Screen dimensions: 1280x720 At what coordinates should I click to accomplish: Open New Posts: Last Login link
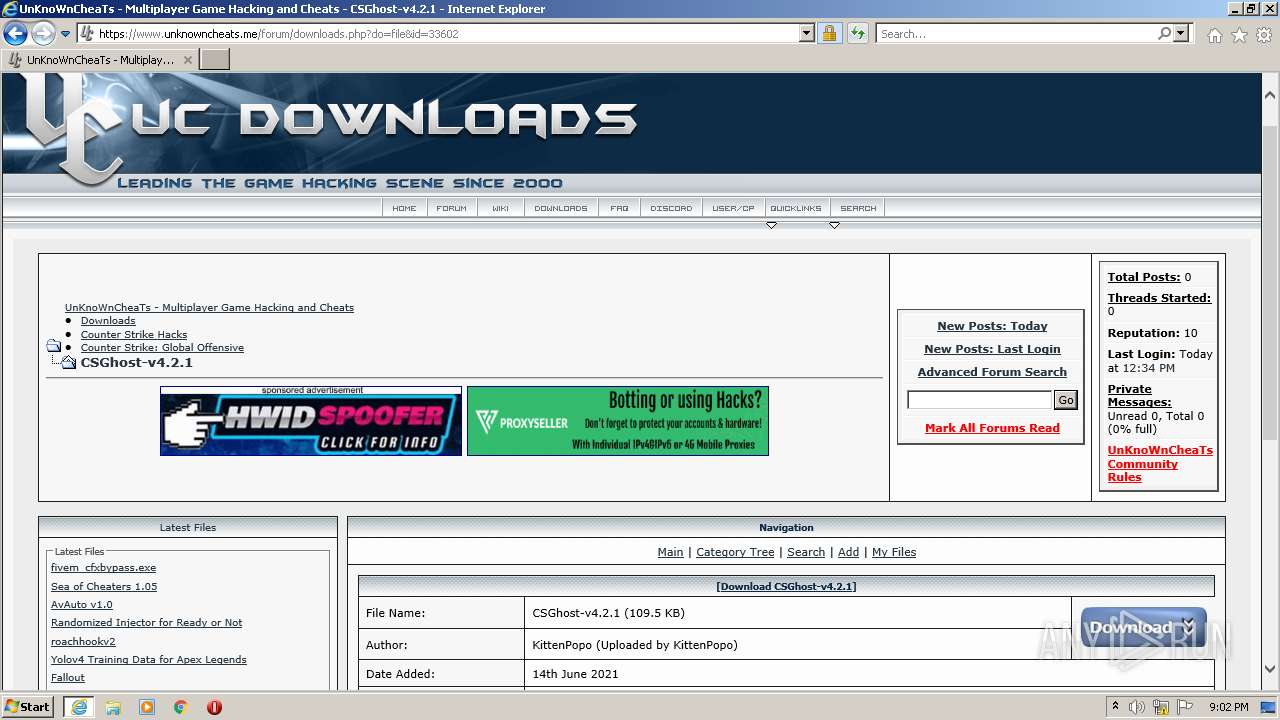(992, 349)
